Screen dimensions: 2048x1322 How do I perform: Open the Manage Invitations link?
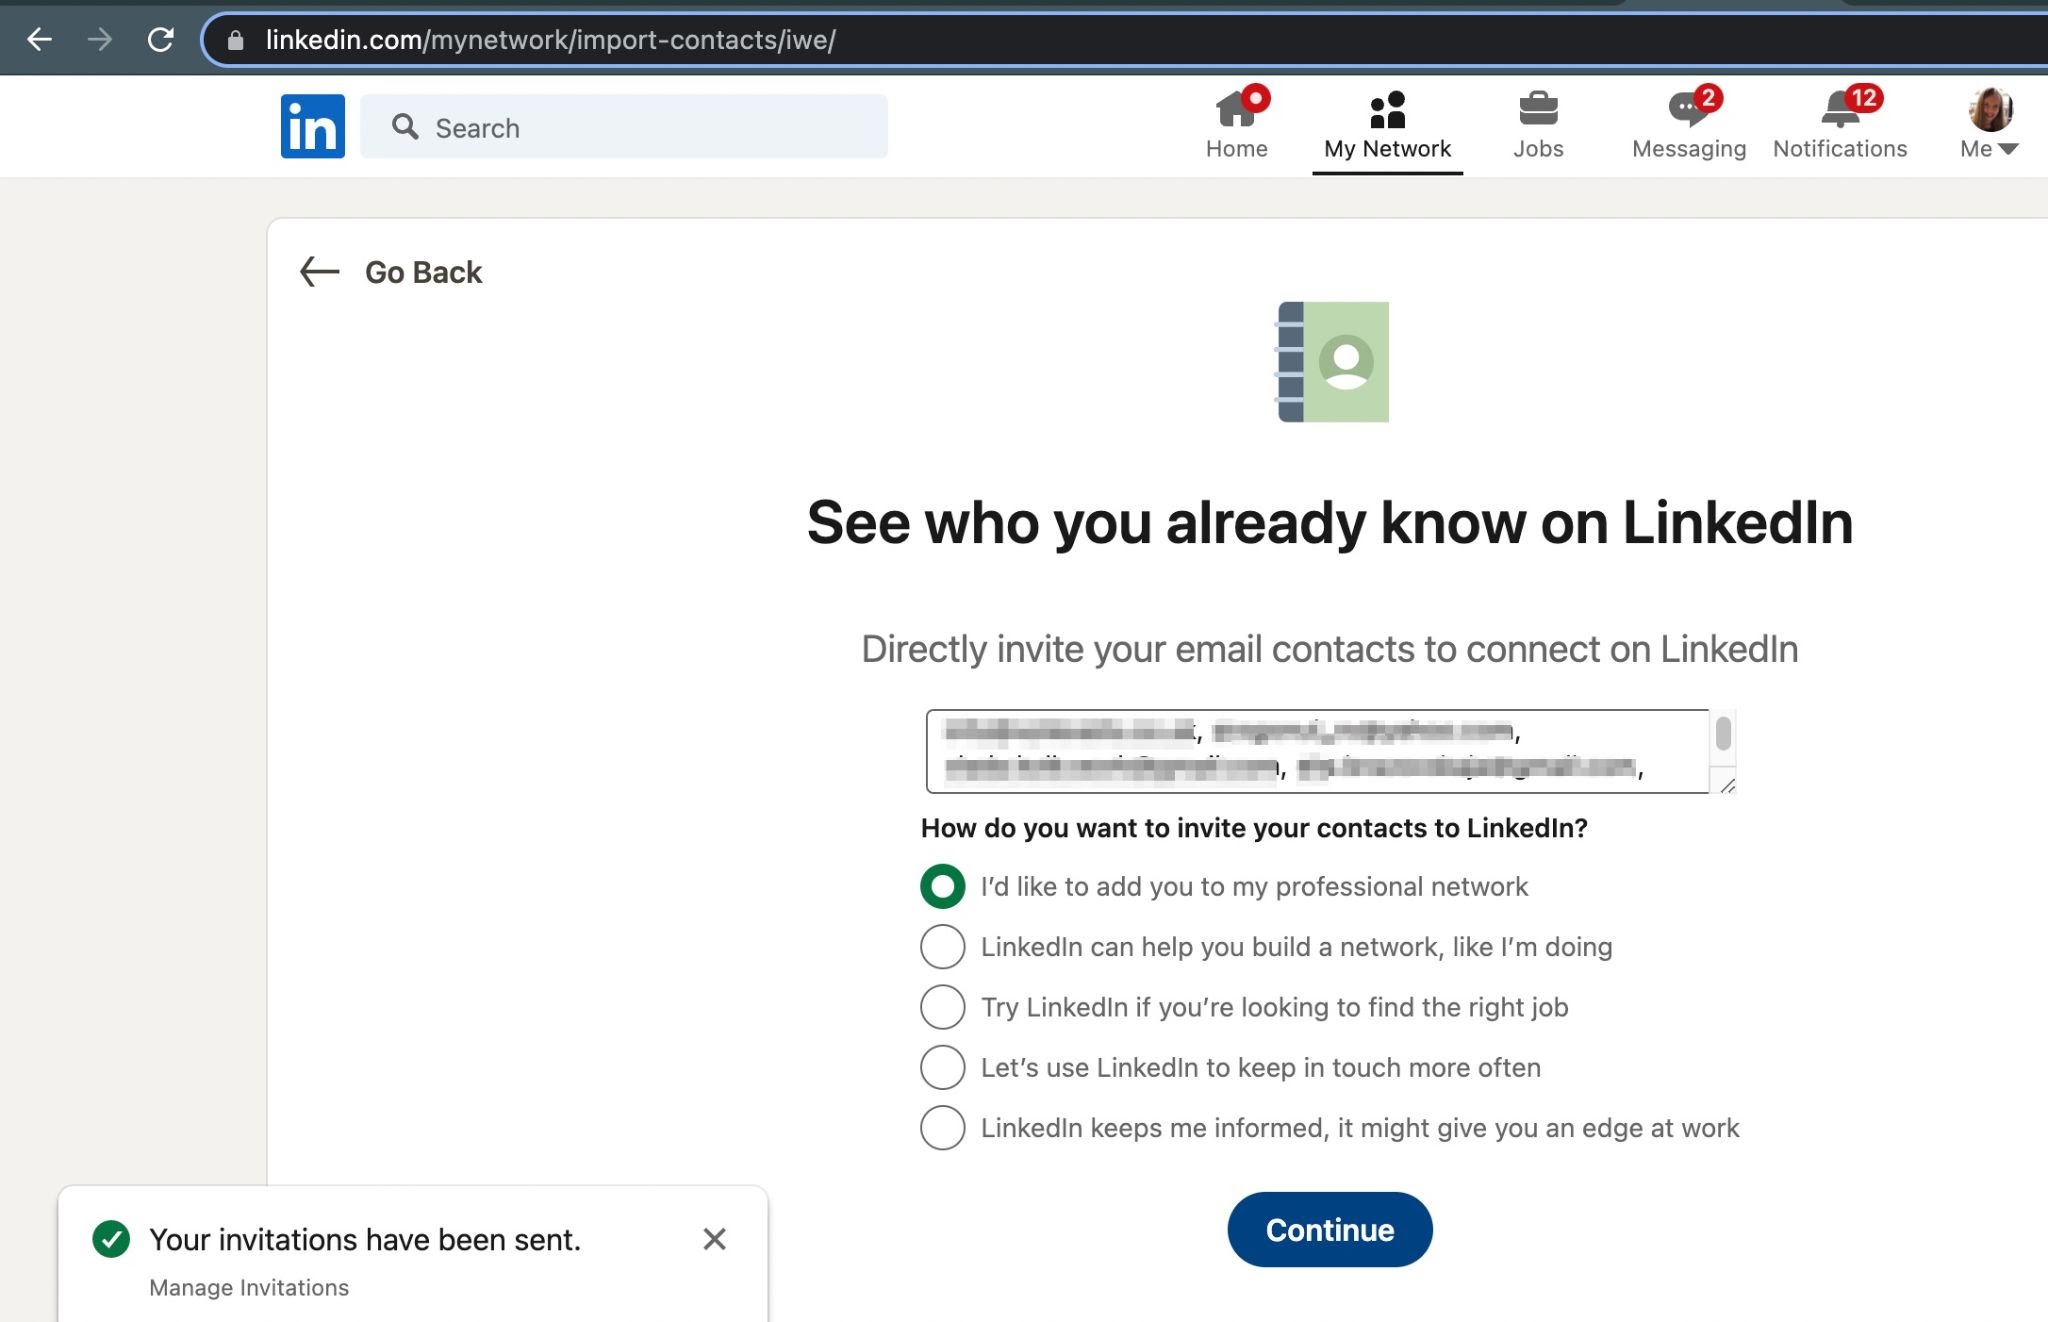249,1288
